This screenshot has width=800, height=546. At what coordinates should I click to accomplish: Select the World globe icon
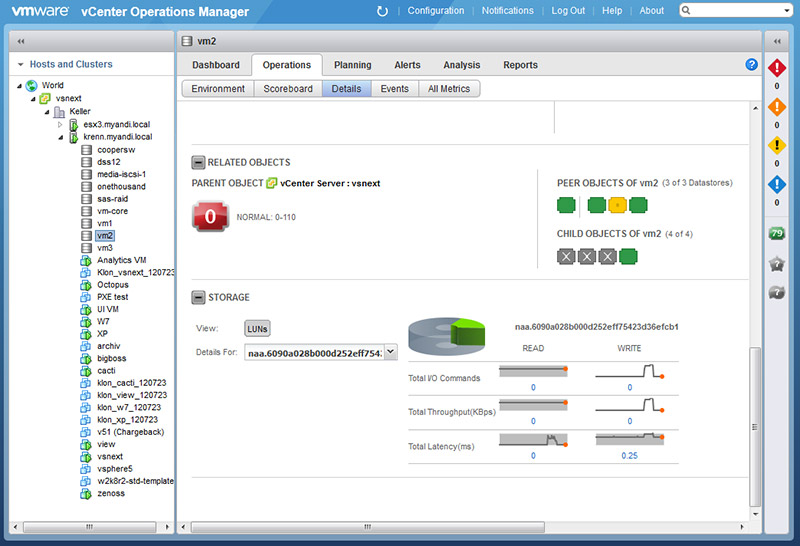[x=32, y=85]
